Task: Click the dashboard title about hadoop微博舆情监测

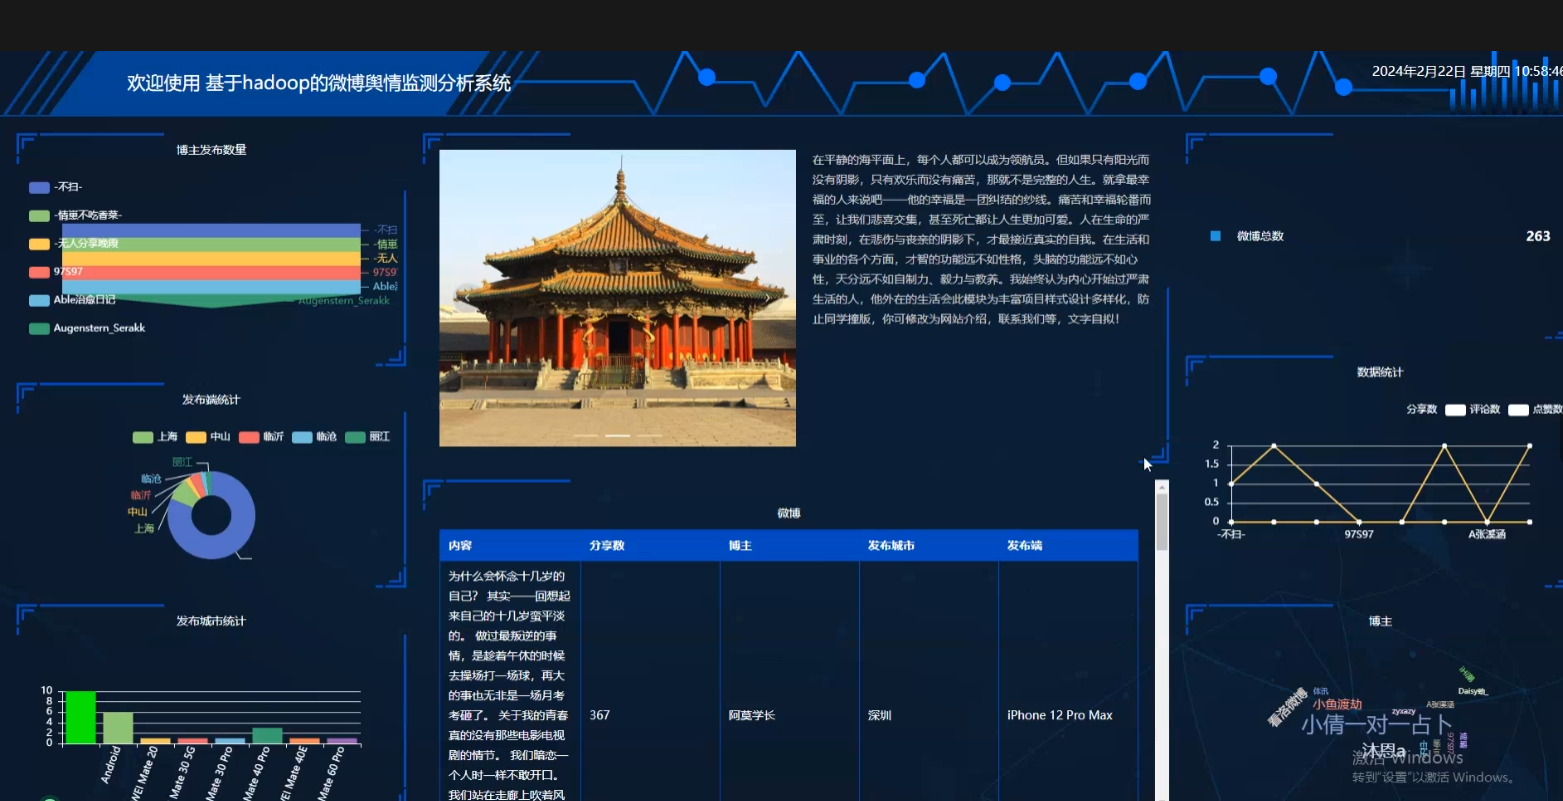Action: [319, 83]
